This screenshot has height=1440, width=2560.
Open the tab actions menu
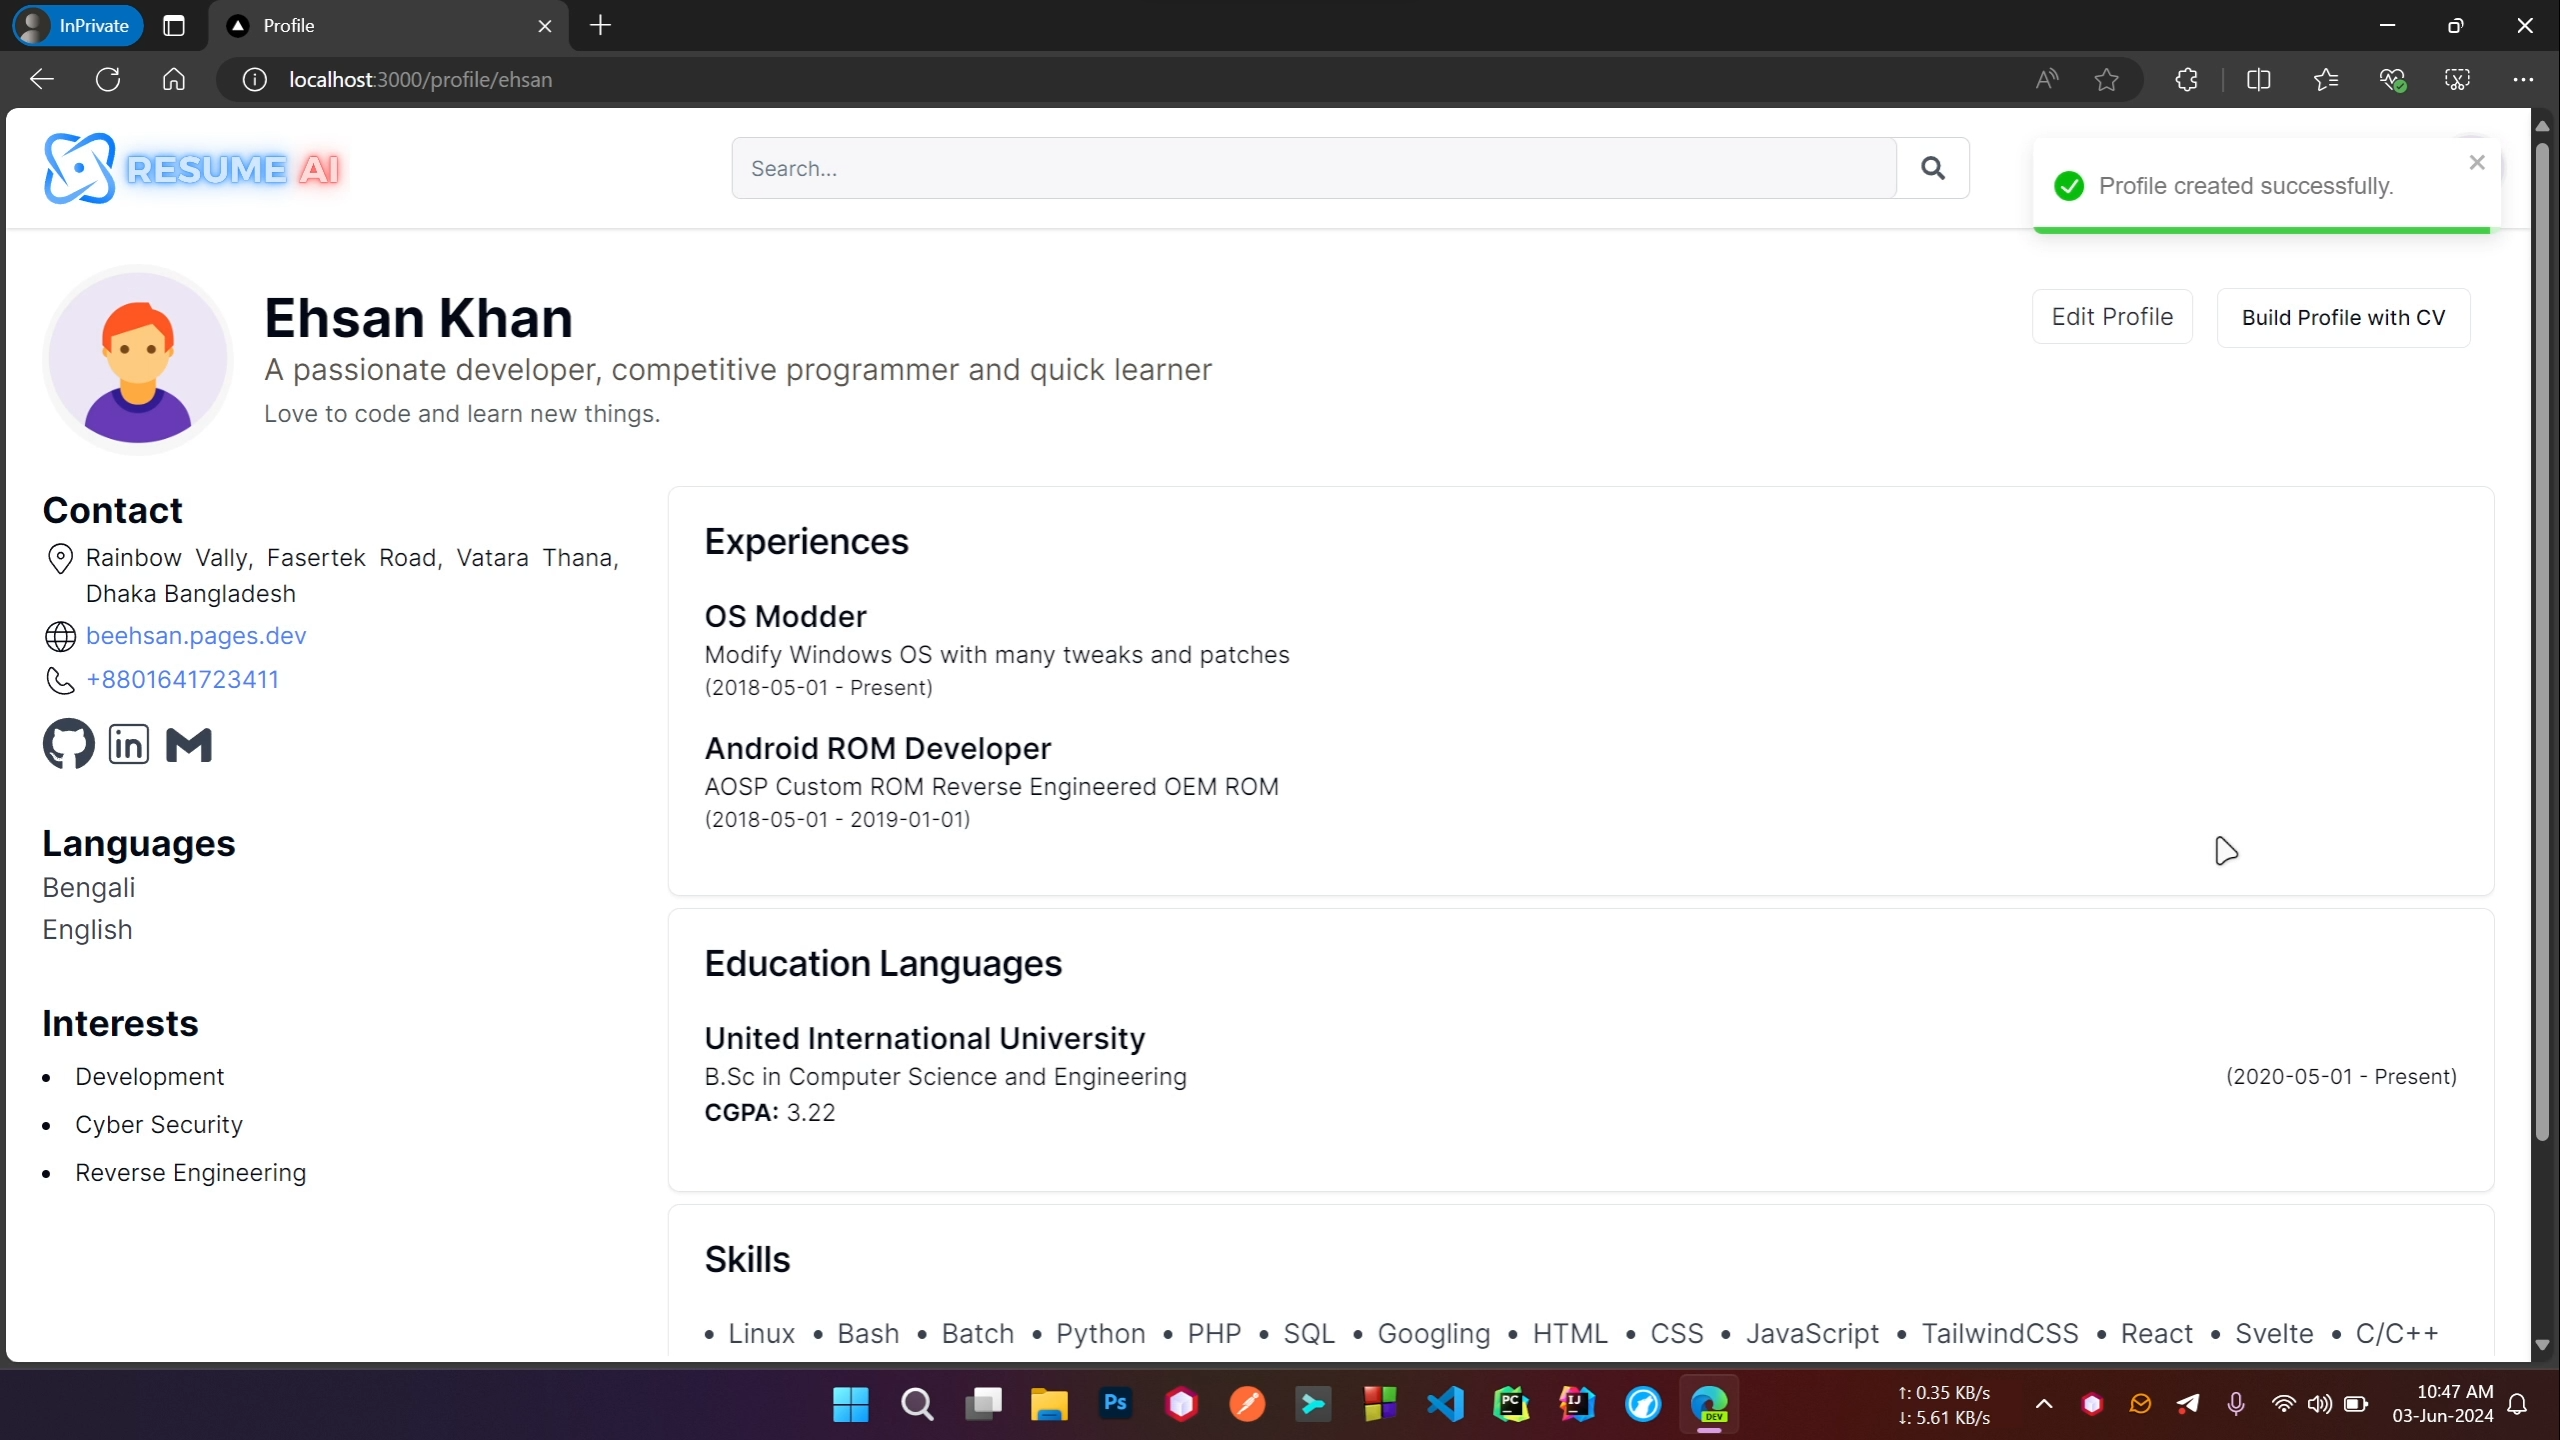point(173,25)
